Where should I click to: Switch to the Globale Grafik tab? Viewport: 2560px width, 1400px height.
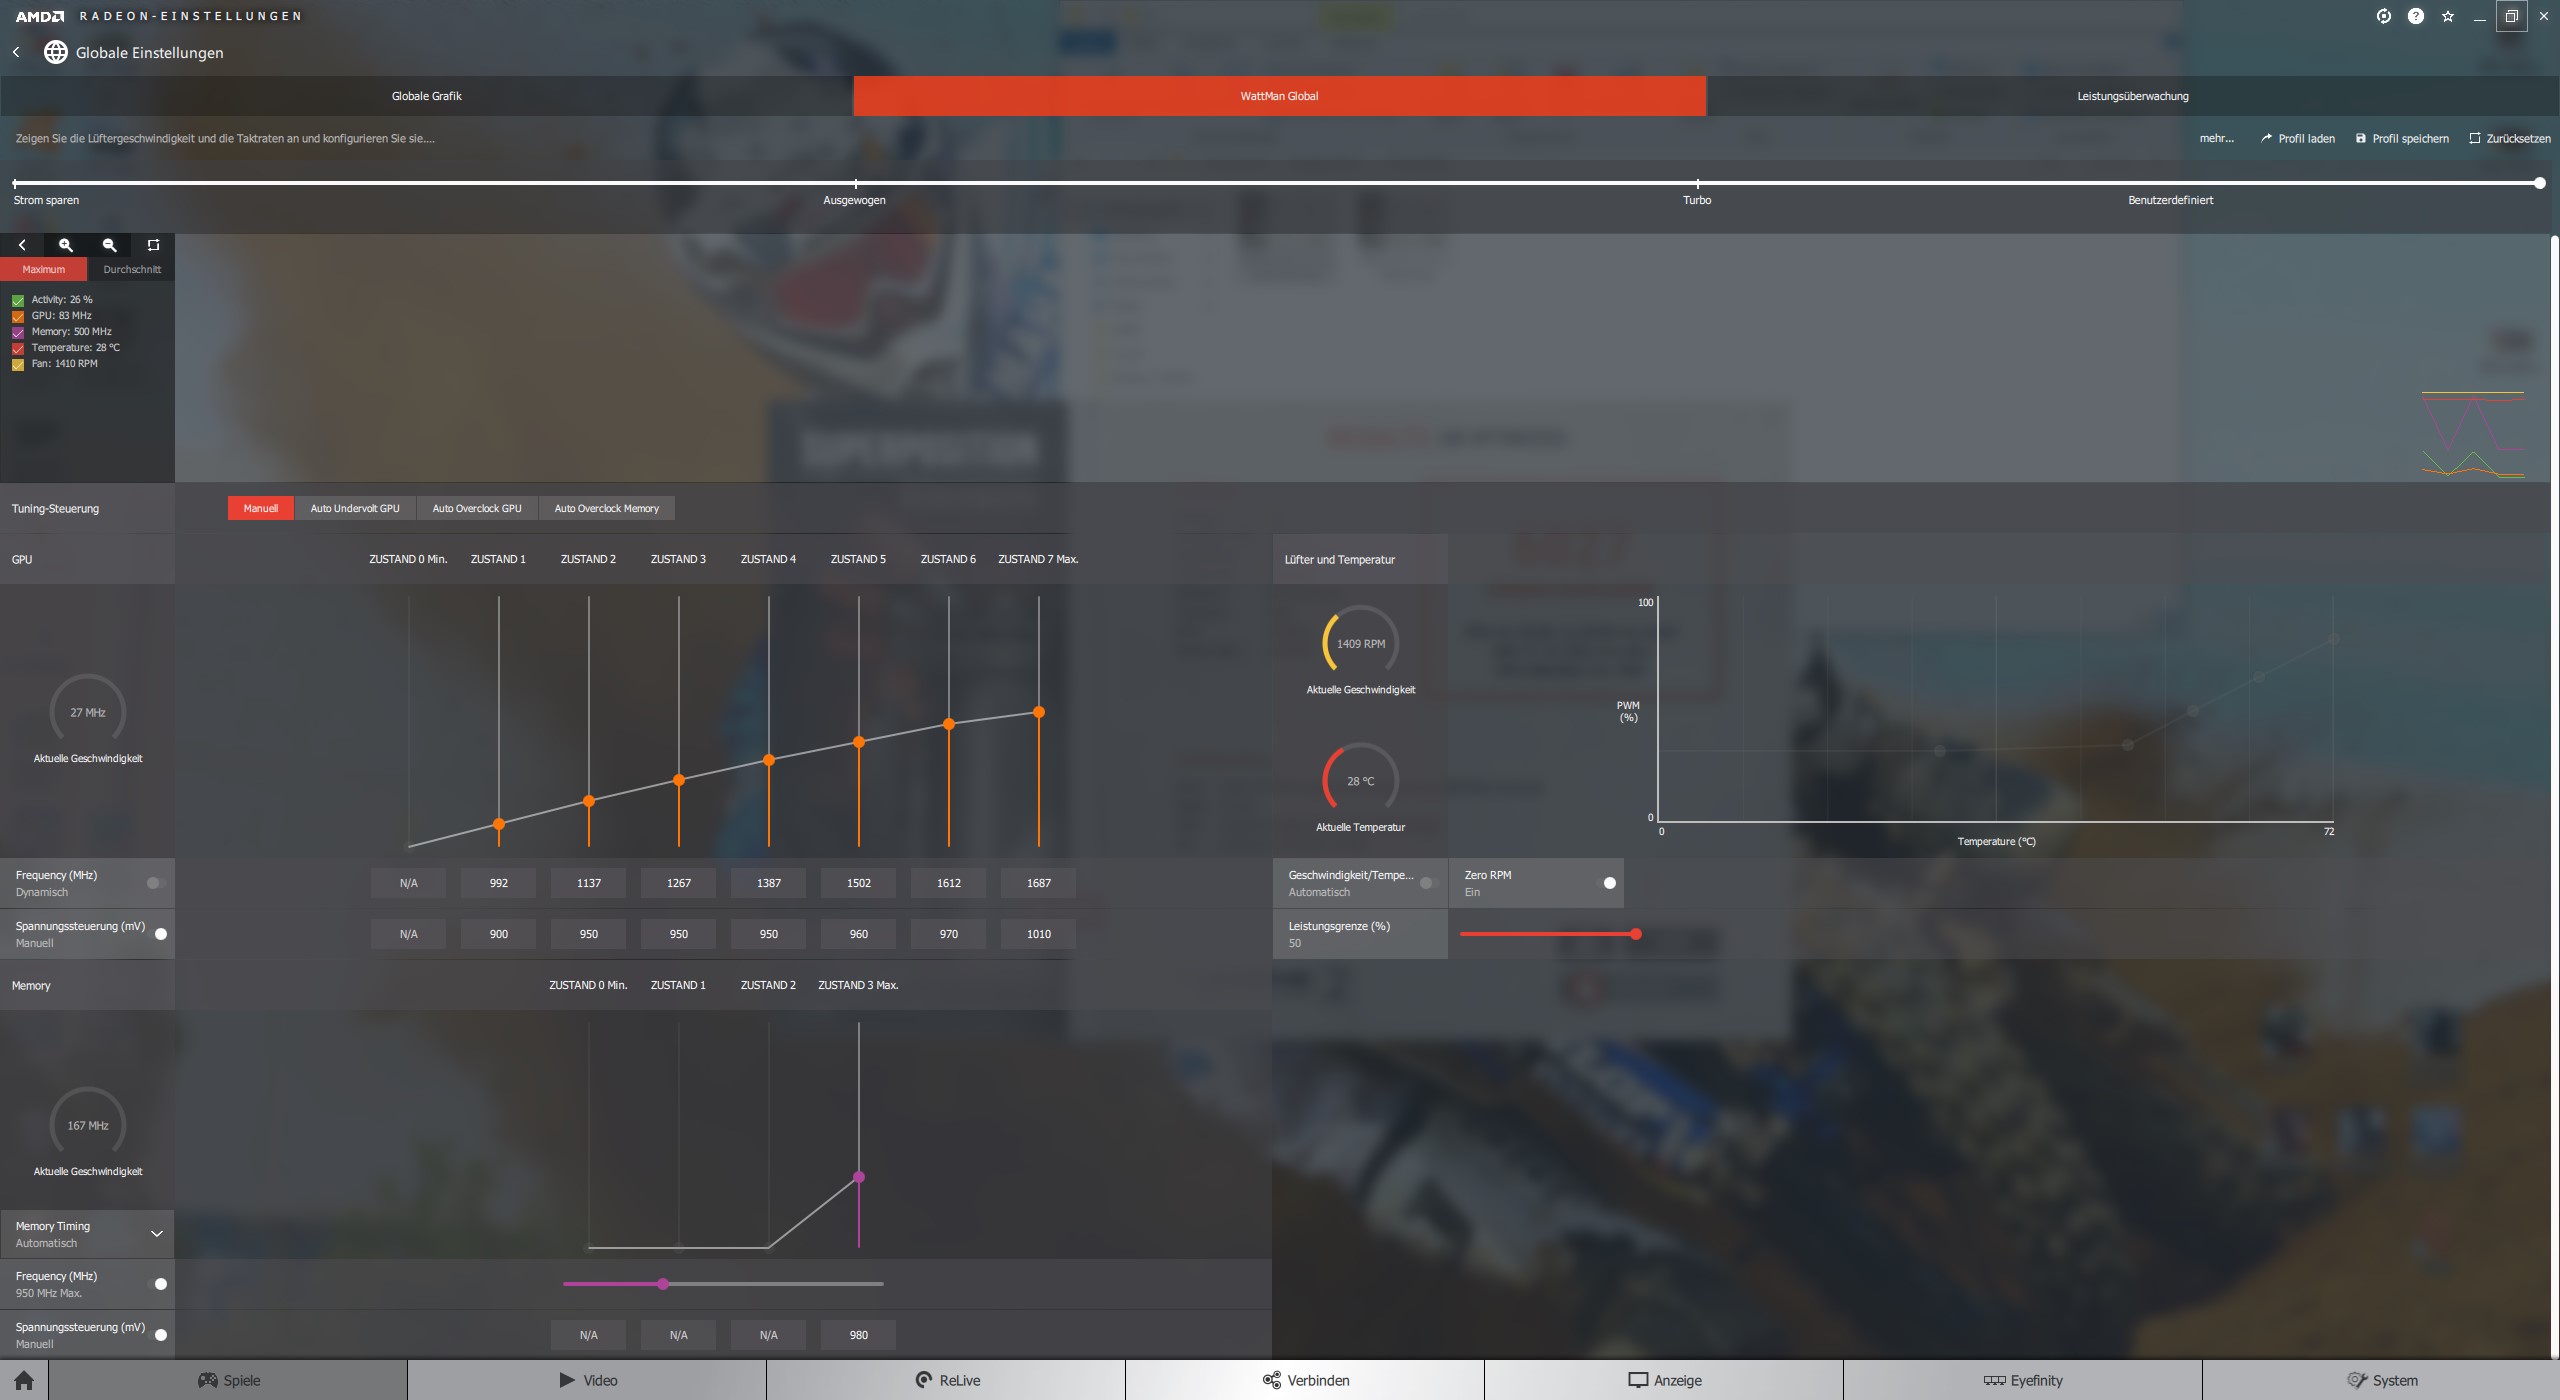426,96
